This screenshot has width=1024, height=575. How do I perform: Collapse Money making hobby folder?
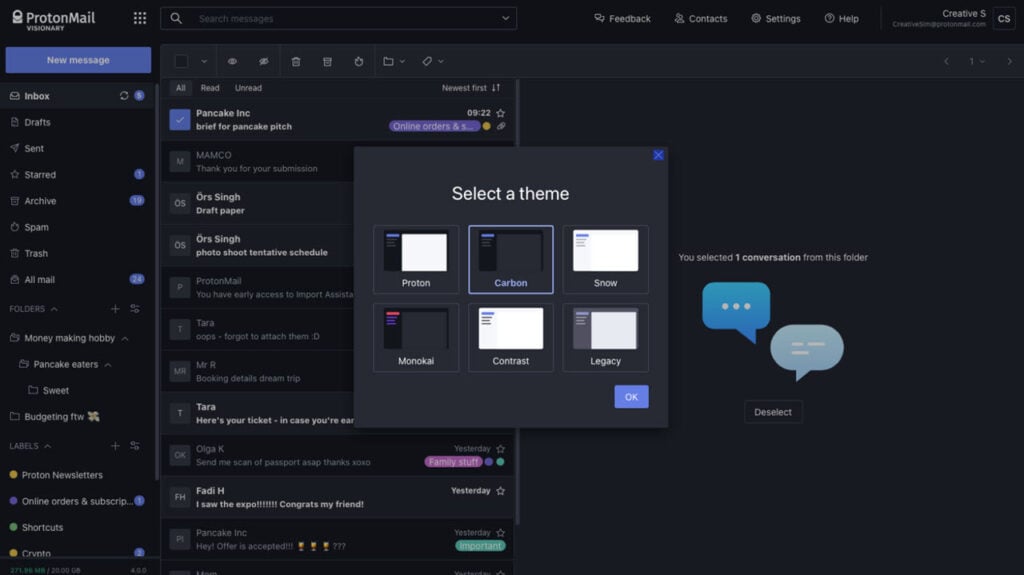click(x=125, y=338)
